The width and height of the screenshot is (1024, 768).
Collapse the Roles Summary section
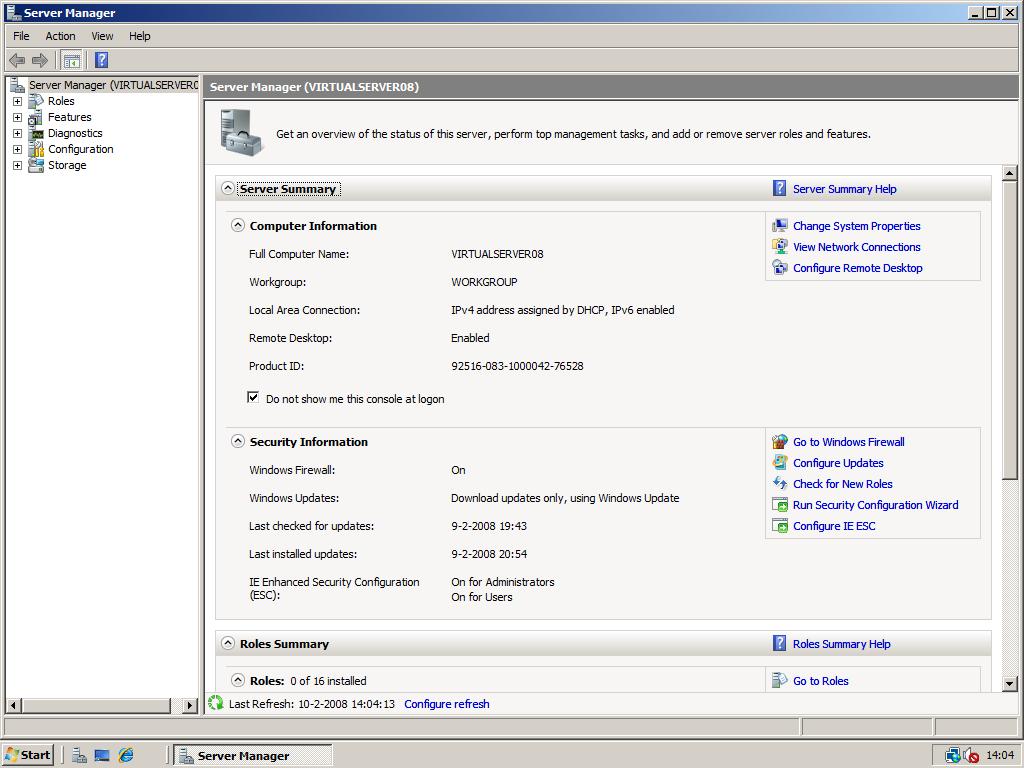(x=227, y=643)
